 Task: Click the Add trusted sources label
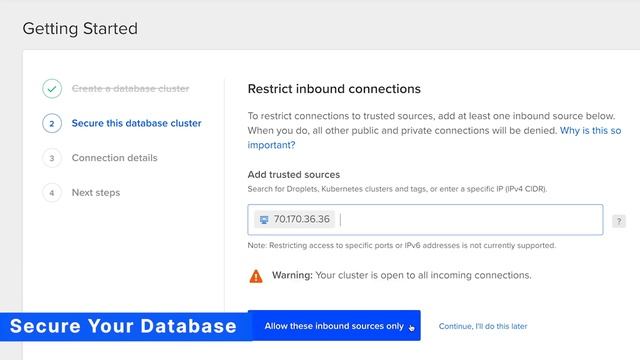(293, 175)
